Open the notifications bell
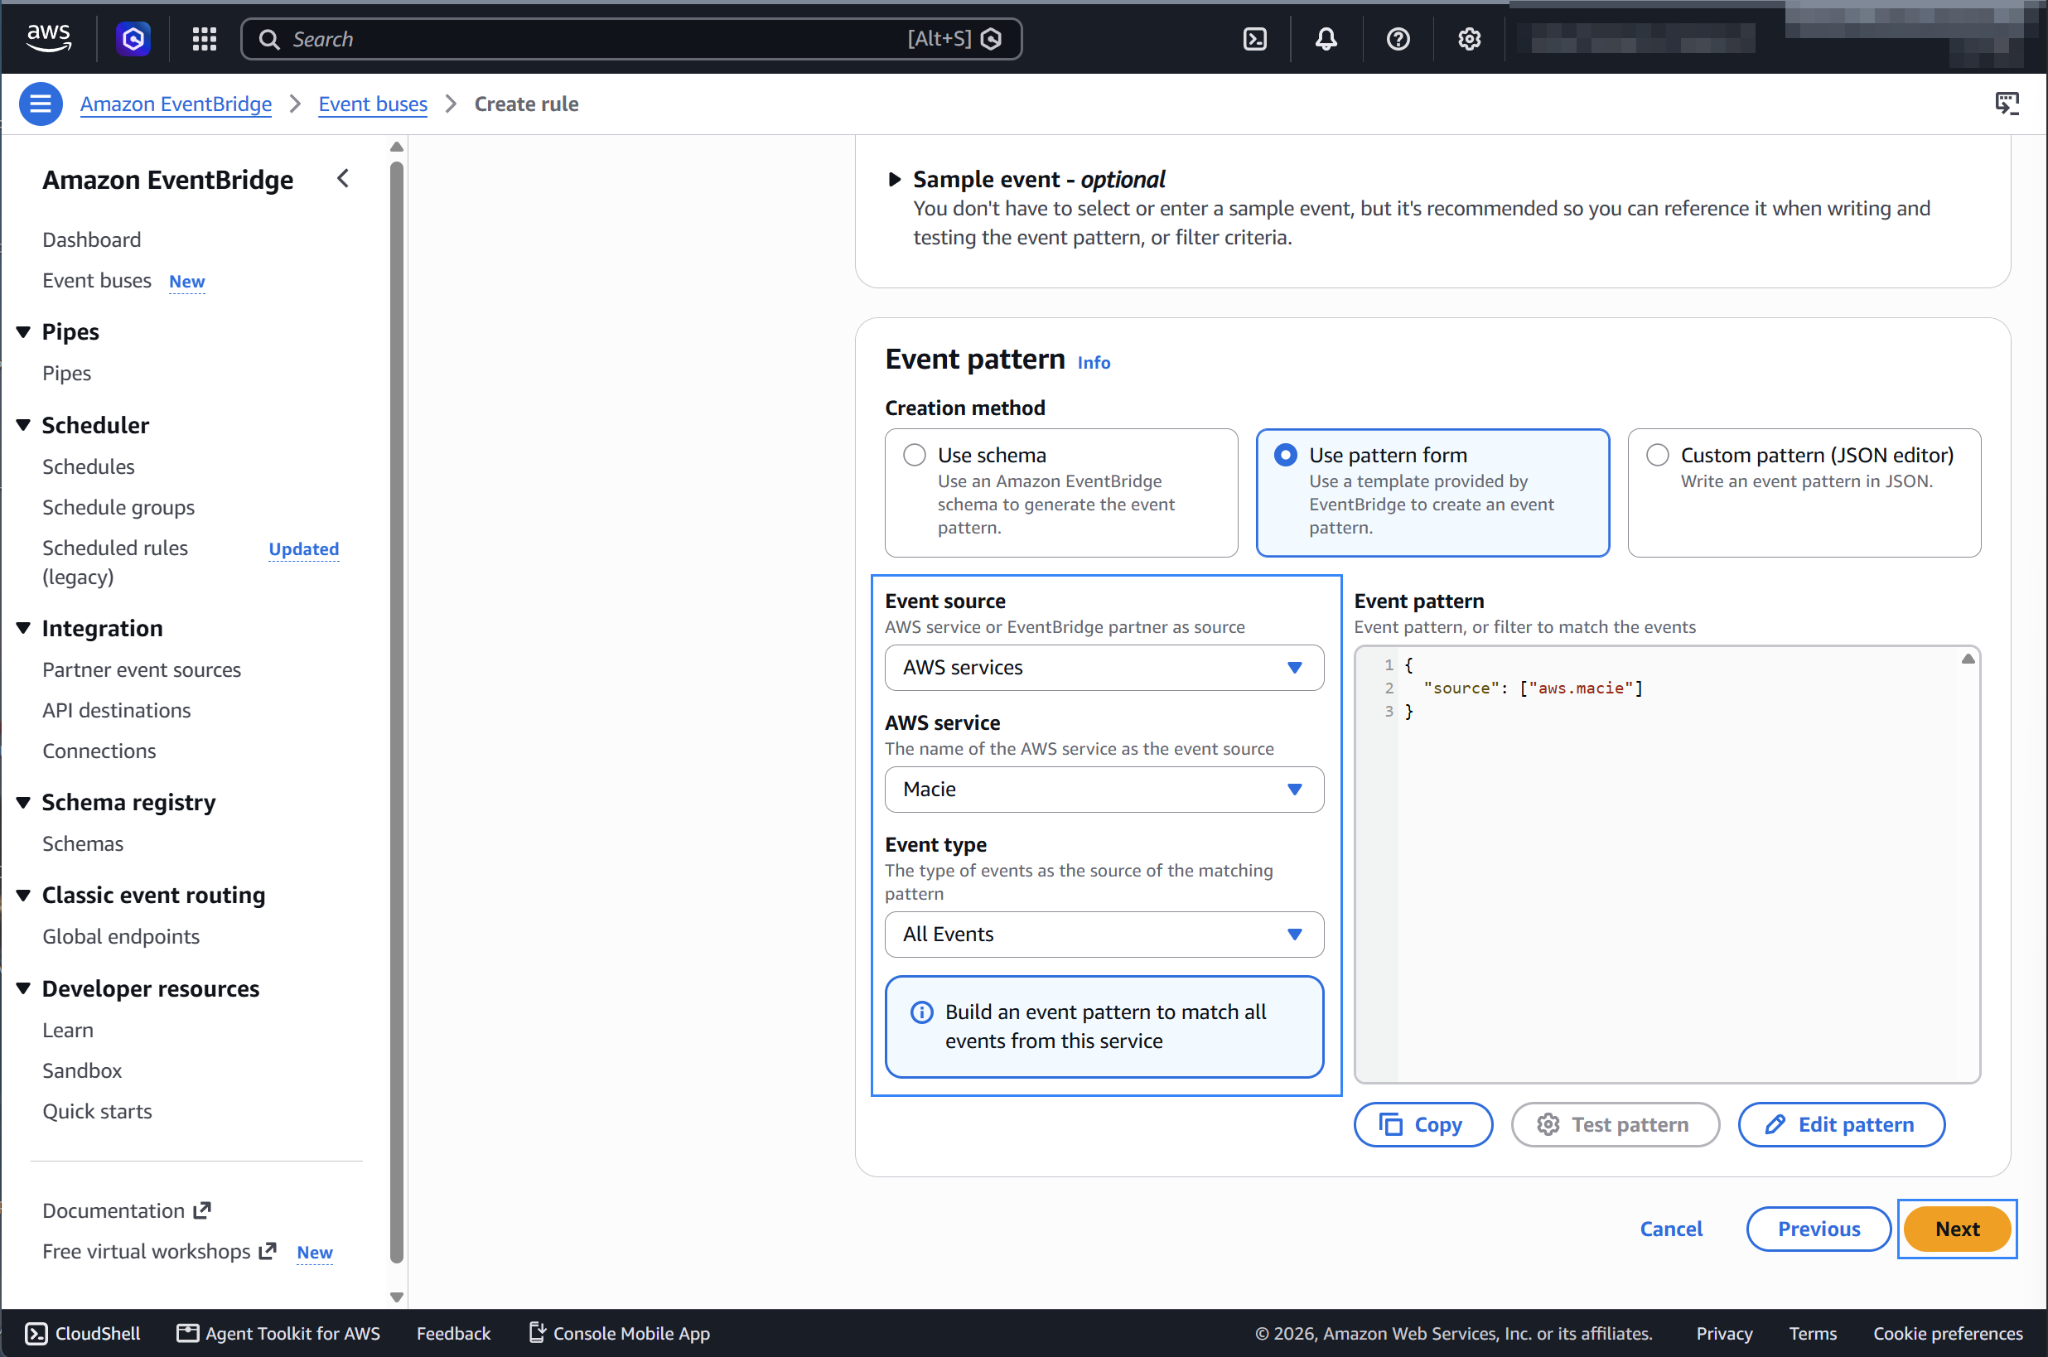Viewport: 2048px width, 1357px height. pyautogui.click(x=1326, y=39)
